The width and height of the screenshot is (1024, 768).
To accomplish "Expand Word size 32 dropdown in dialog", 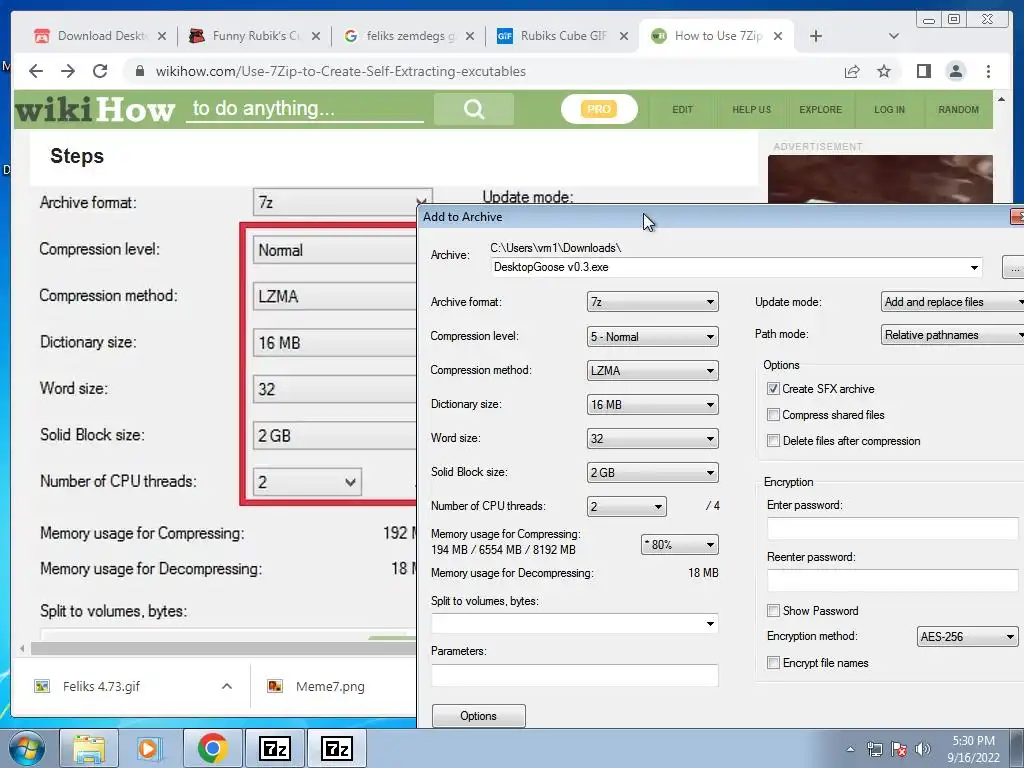I will [652, 438].
